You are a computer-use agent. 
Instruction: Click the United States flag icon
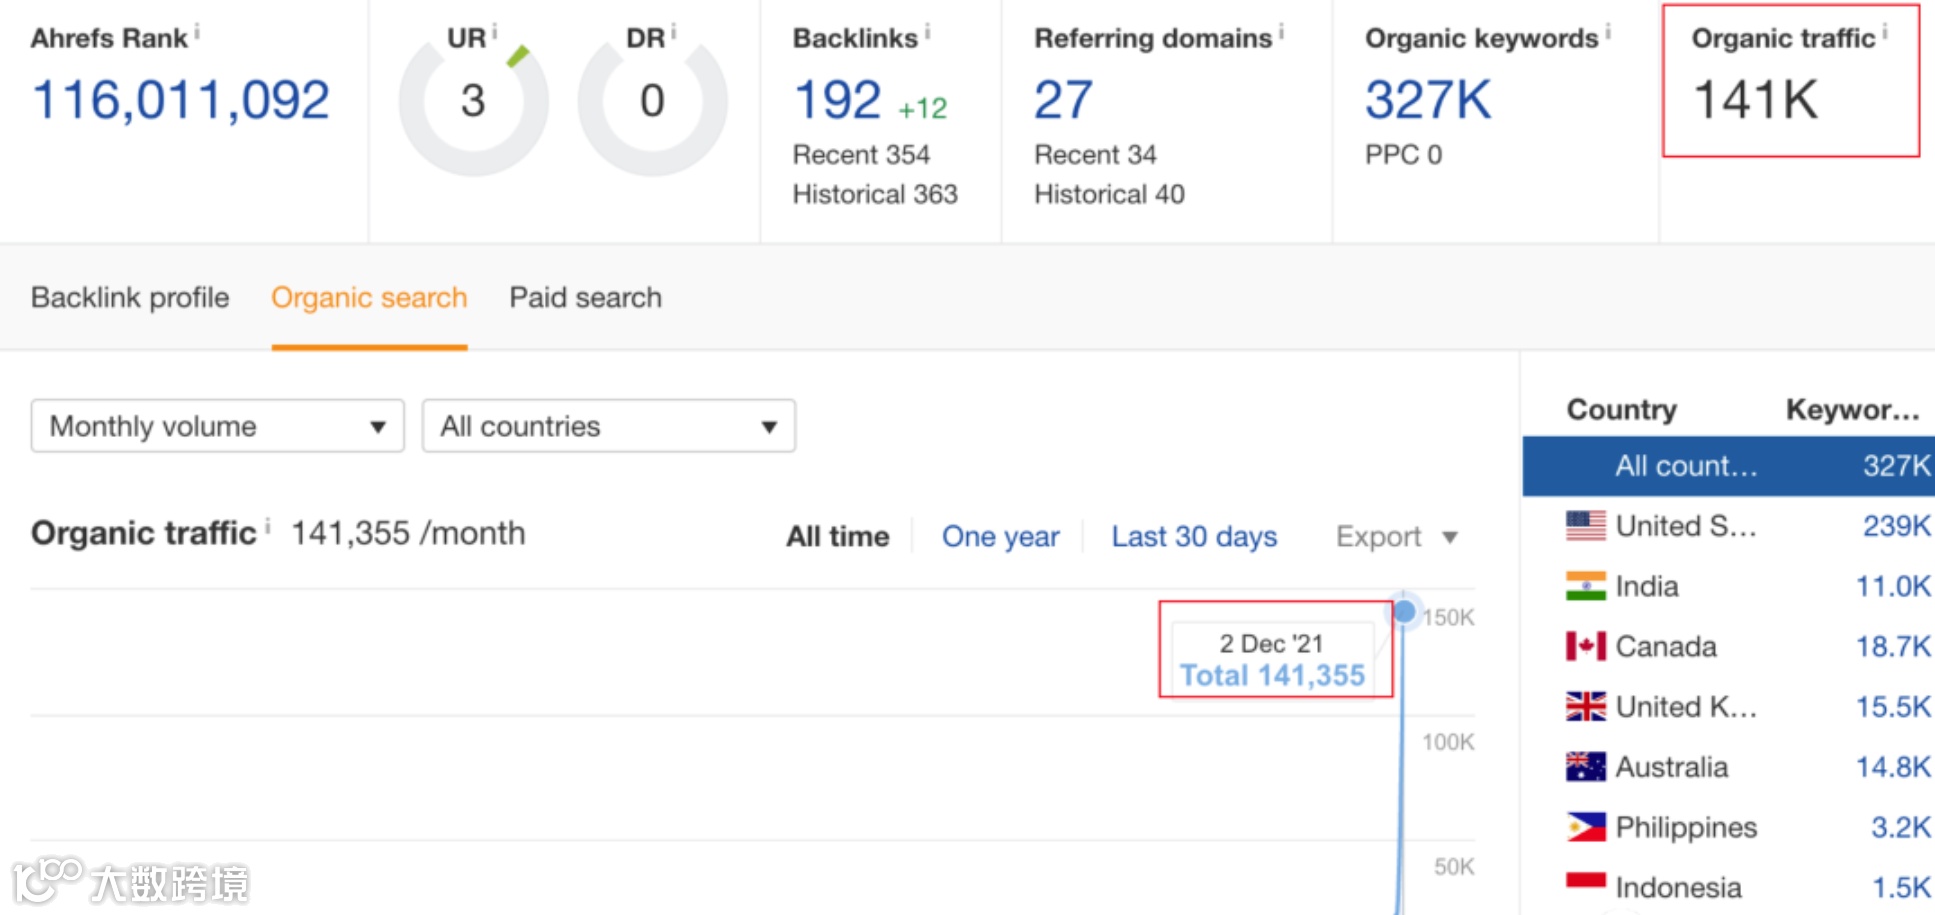pyautogui.click(x=1586, y=526)
